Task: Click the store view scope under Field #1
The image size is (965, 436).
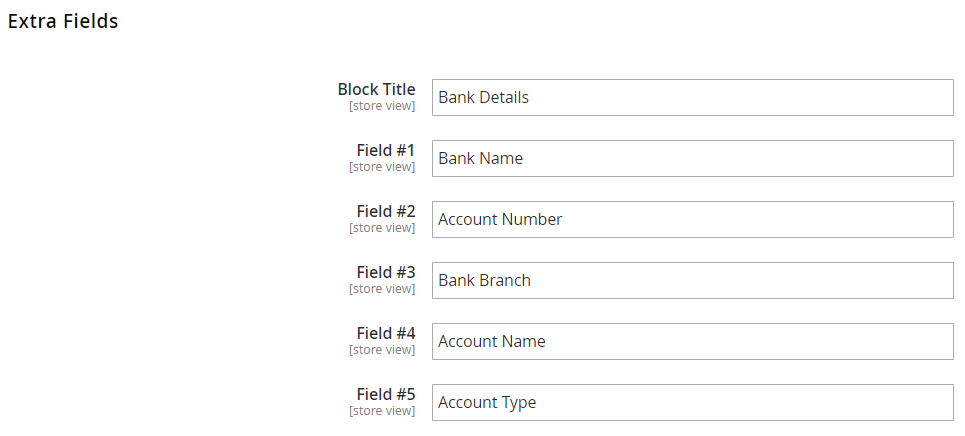Action: tap(382, 167)
